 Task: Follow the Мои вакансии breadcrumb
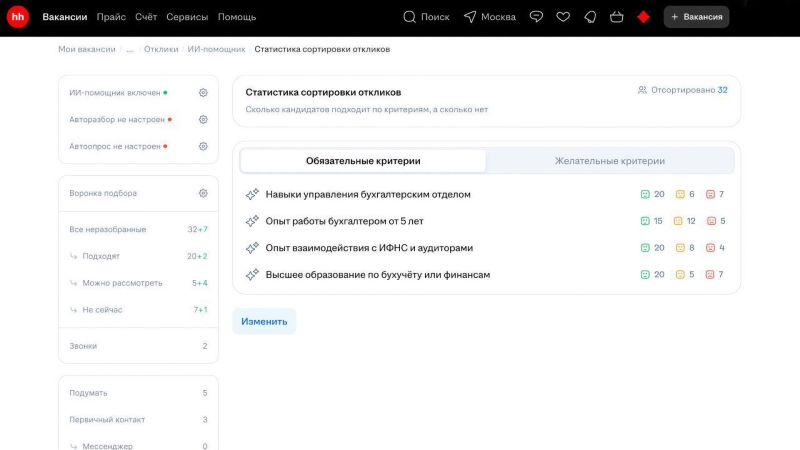pos(87,49)
